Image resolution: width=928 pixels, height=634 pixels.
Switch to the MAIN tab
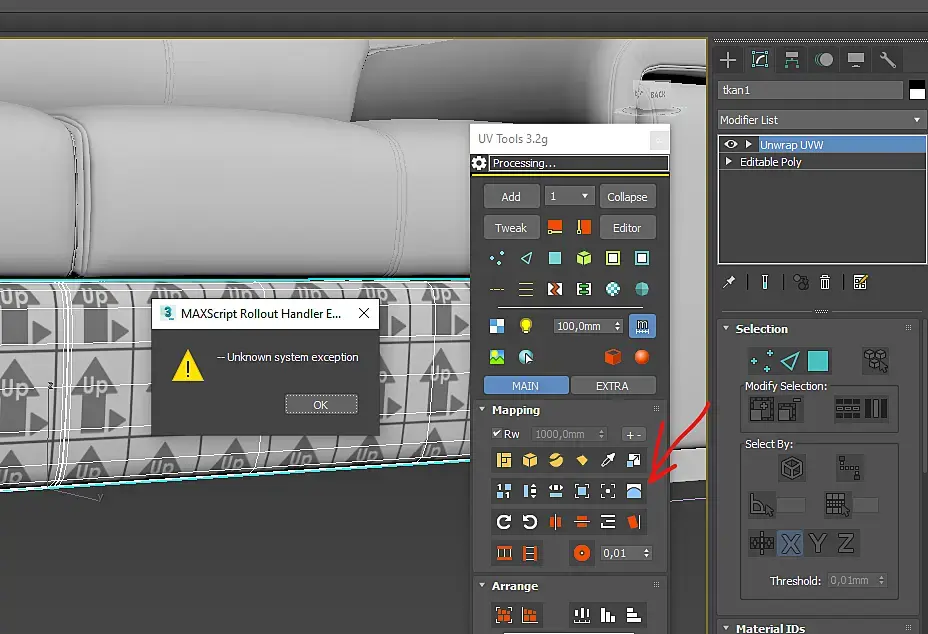[526, 386]
